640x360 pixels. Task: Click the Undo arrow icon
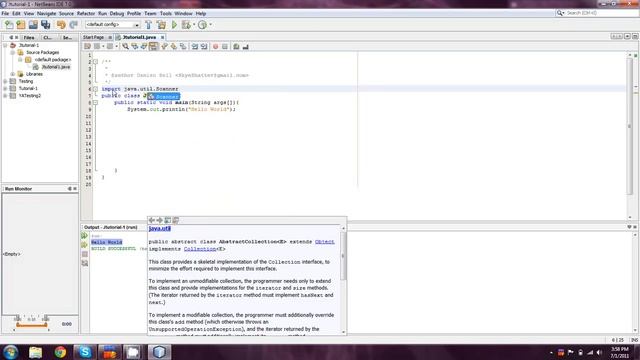pyautogui.click(x=61, y=25)
